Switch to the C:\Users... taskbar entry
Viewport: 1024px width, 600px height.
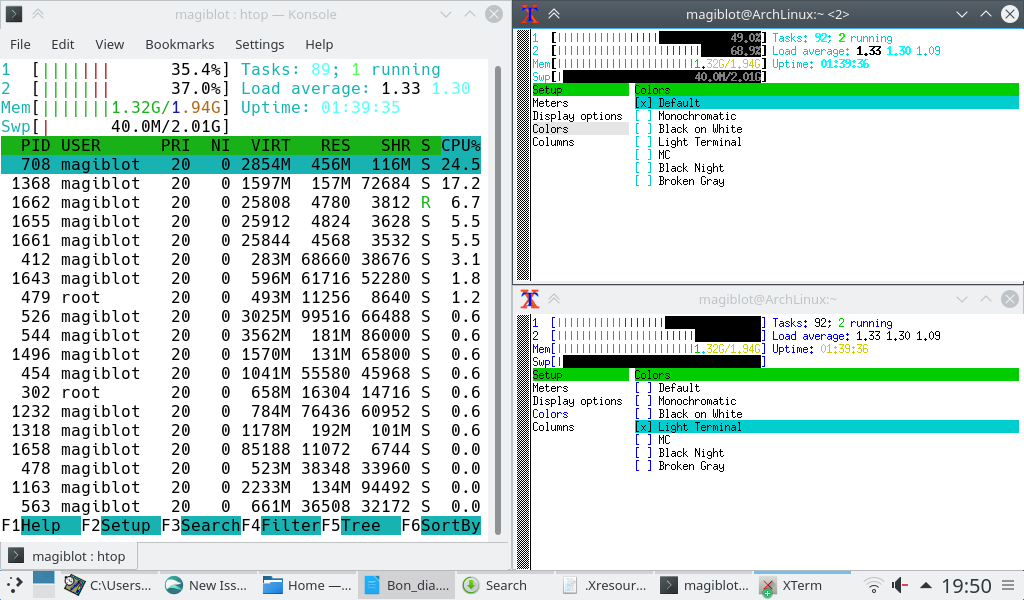[x=108, y=585]
